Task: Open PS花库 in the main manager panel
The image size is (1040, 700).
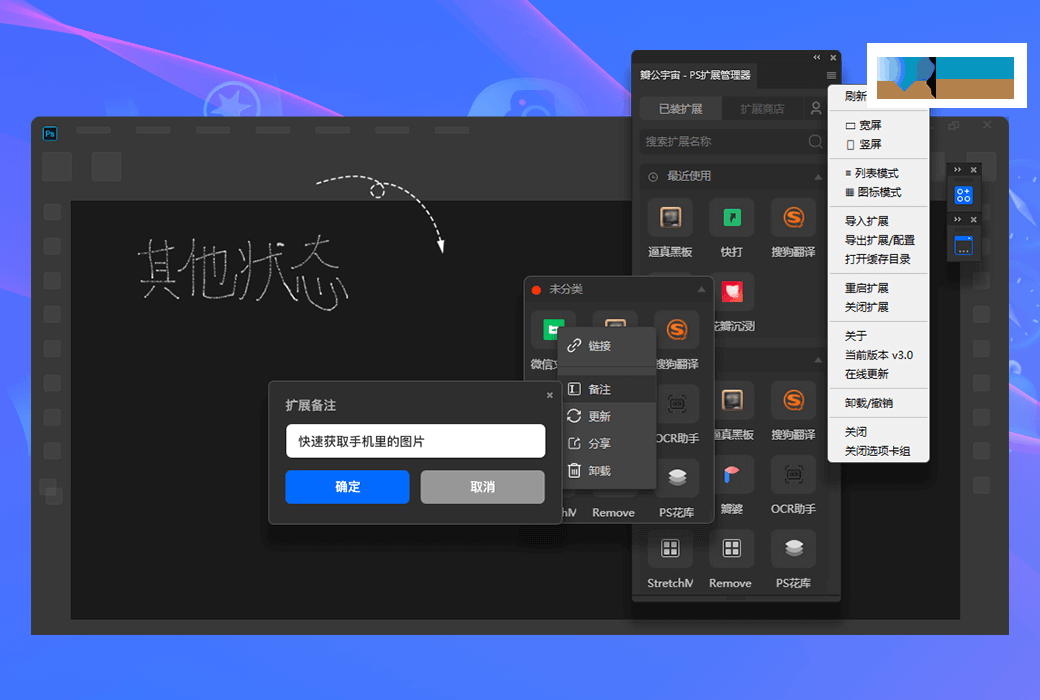Action: point(793,548)
